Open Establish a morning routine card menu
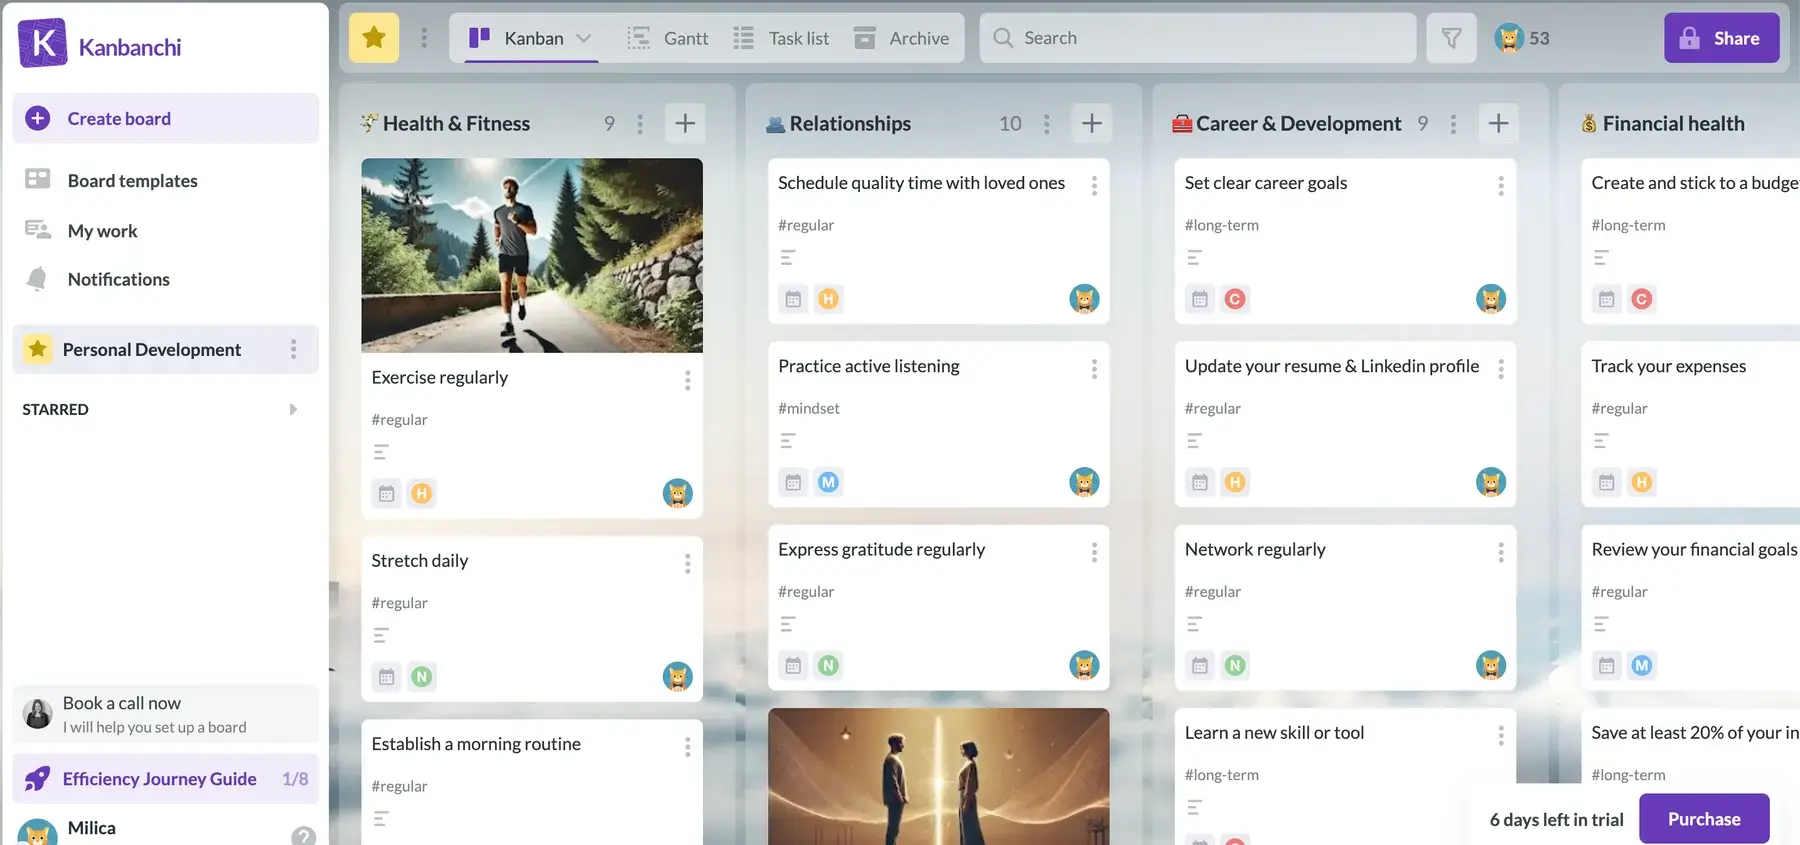This screenshot has width=1800, height=845. coord(687,746)
